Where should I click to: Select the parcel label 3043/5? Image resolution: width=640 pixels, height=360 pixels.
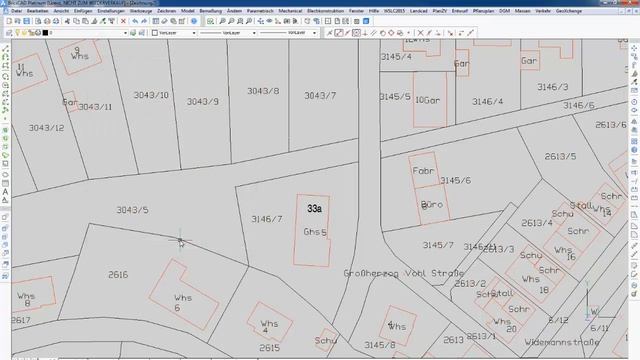pyautogui.click(x=133, y=210)
